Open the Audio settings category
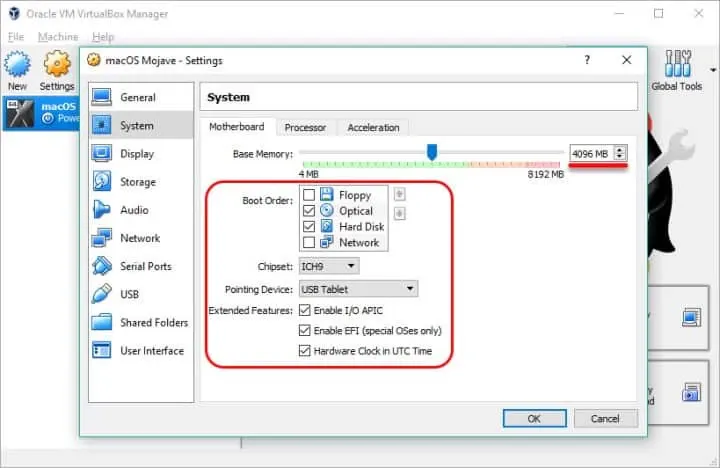720x468 pixels. (141, 210)
